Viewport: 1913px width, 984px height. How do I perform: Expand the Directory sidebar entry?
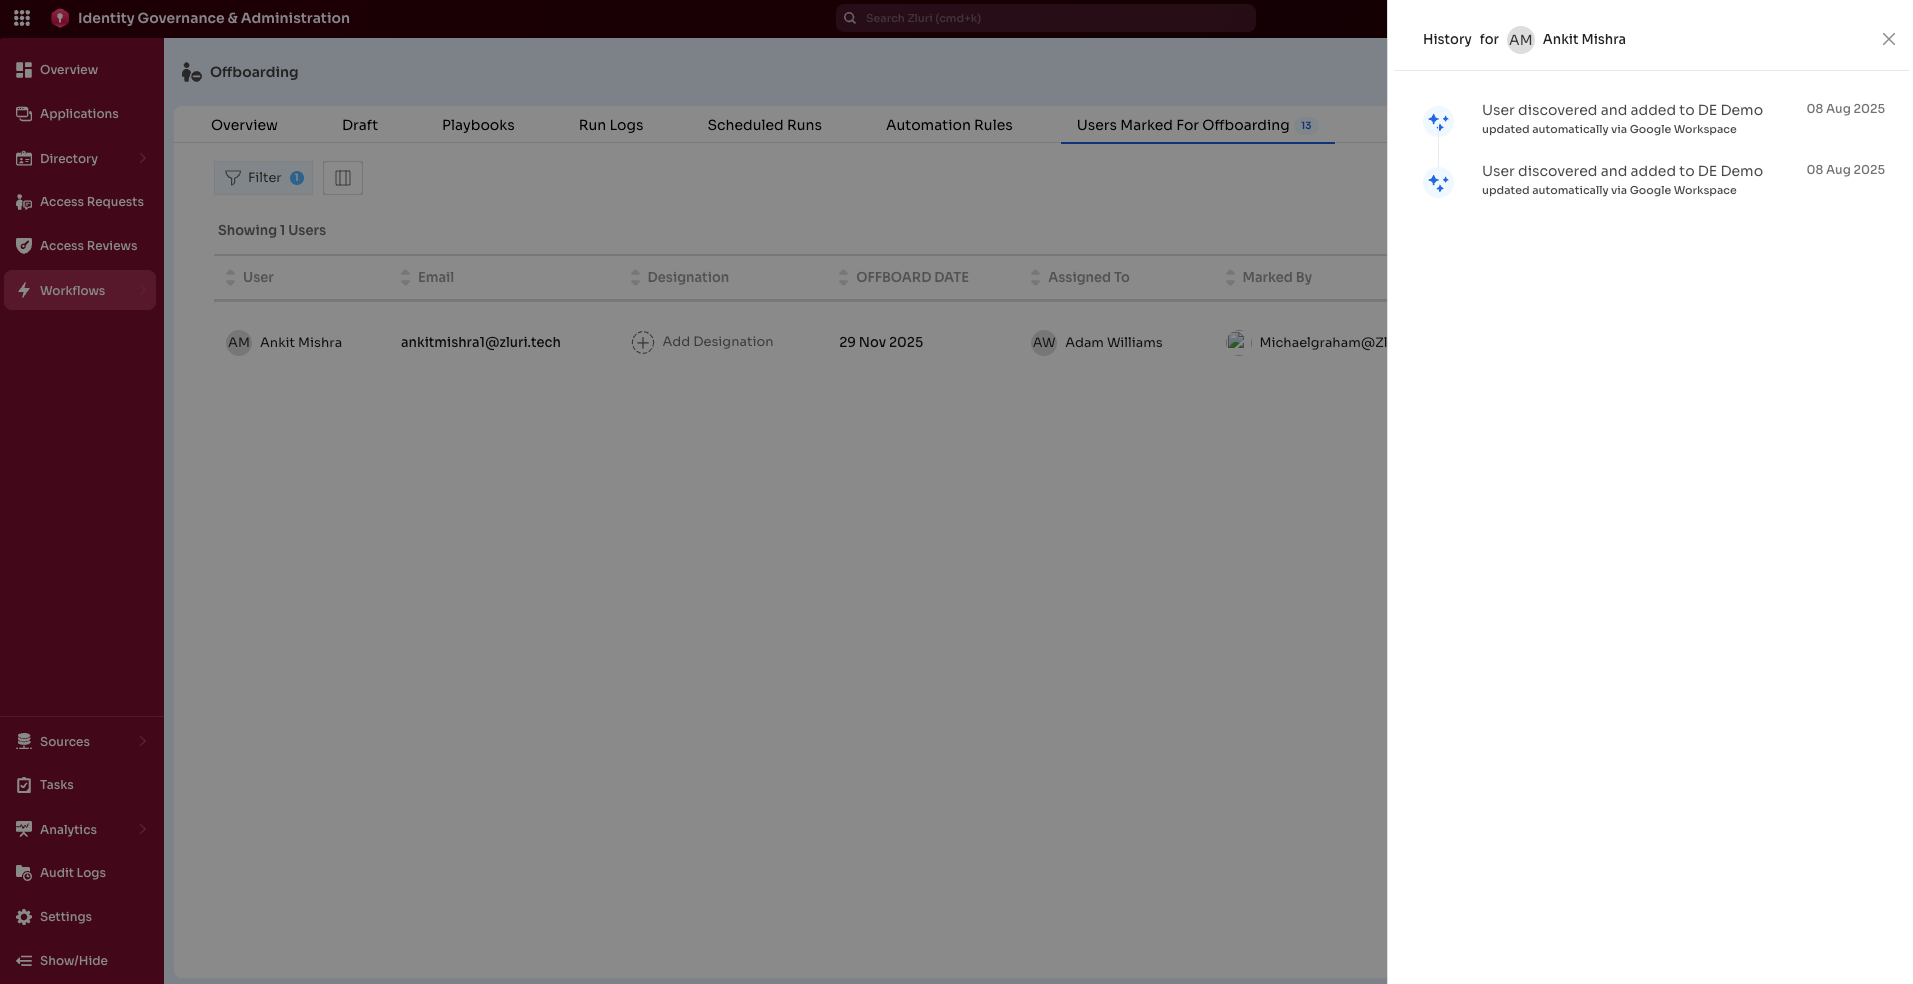144,158
